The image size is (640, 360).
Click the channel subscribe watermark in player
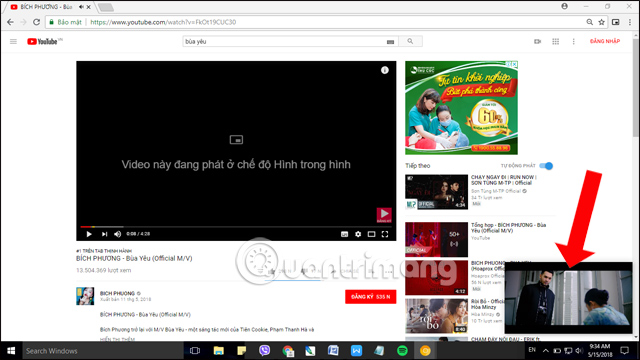tap(384, 215)
